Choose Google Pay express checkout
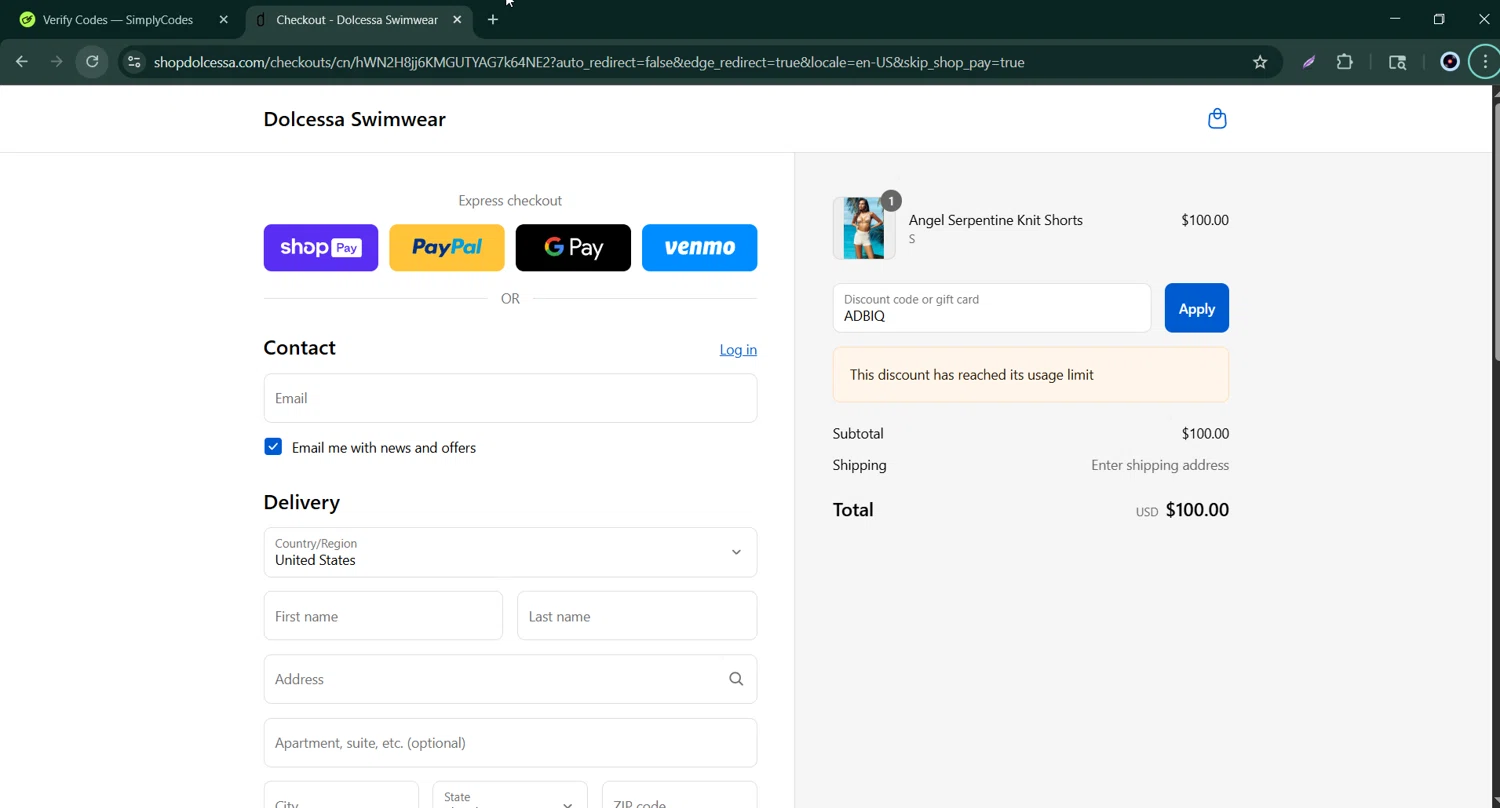The width and height of the screenshot is (1500, 808). click(573, 247)
